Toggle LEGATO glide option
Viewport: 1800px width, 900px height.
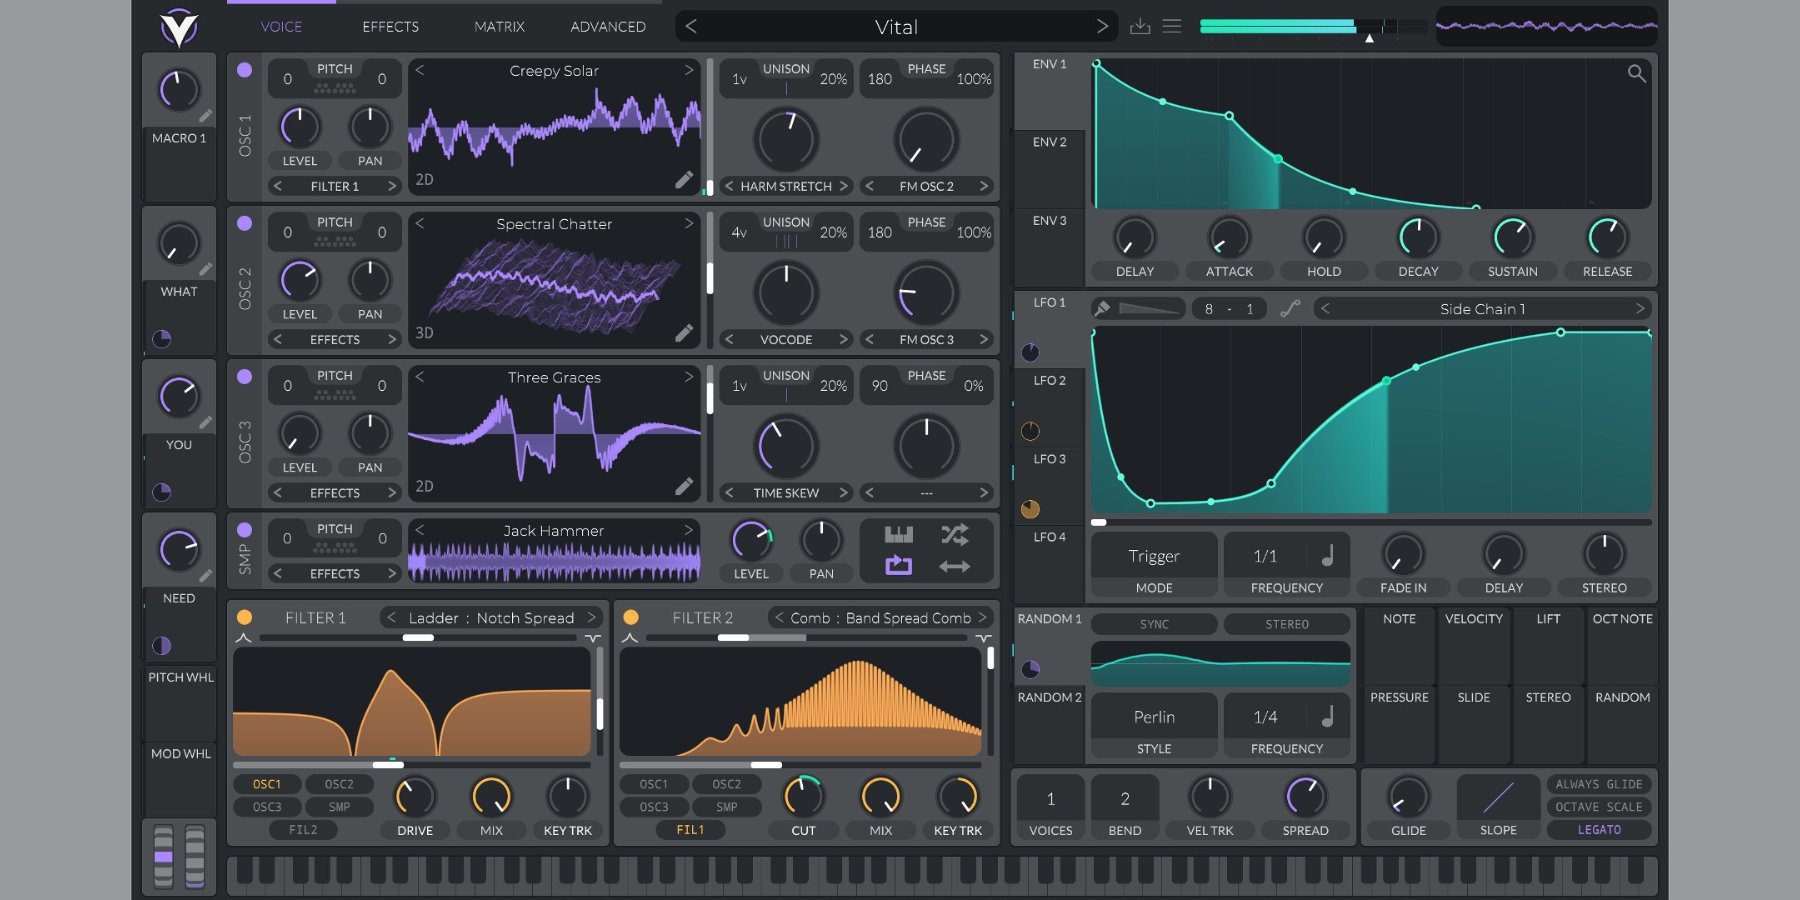coord(1598,830)
